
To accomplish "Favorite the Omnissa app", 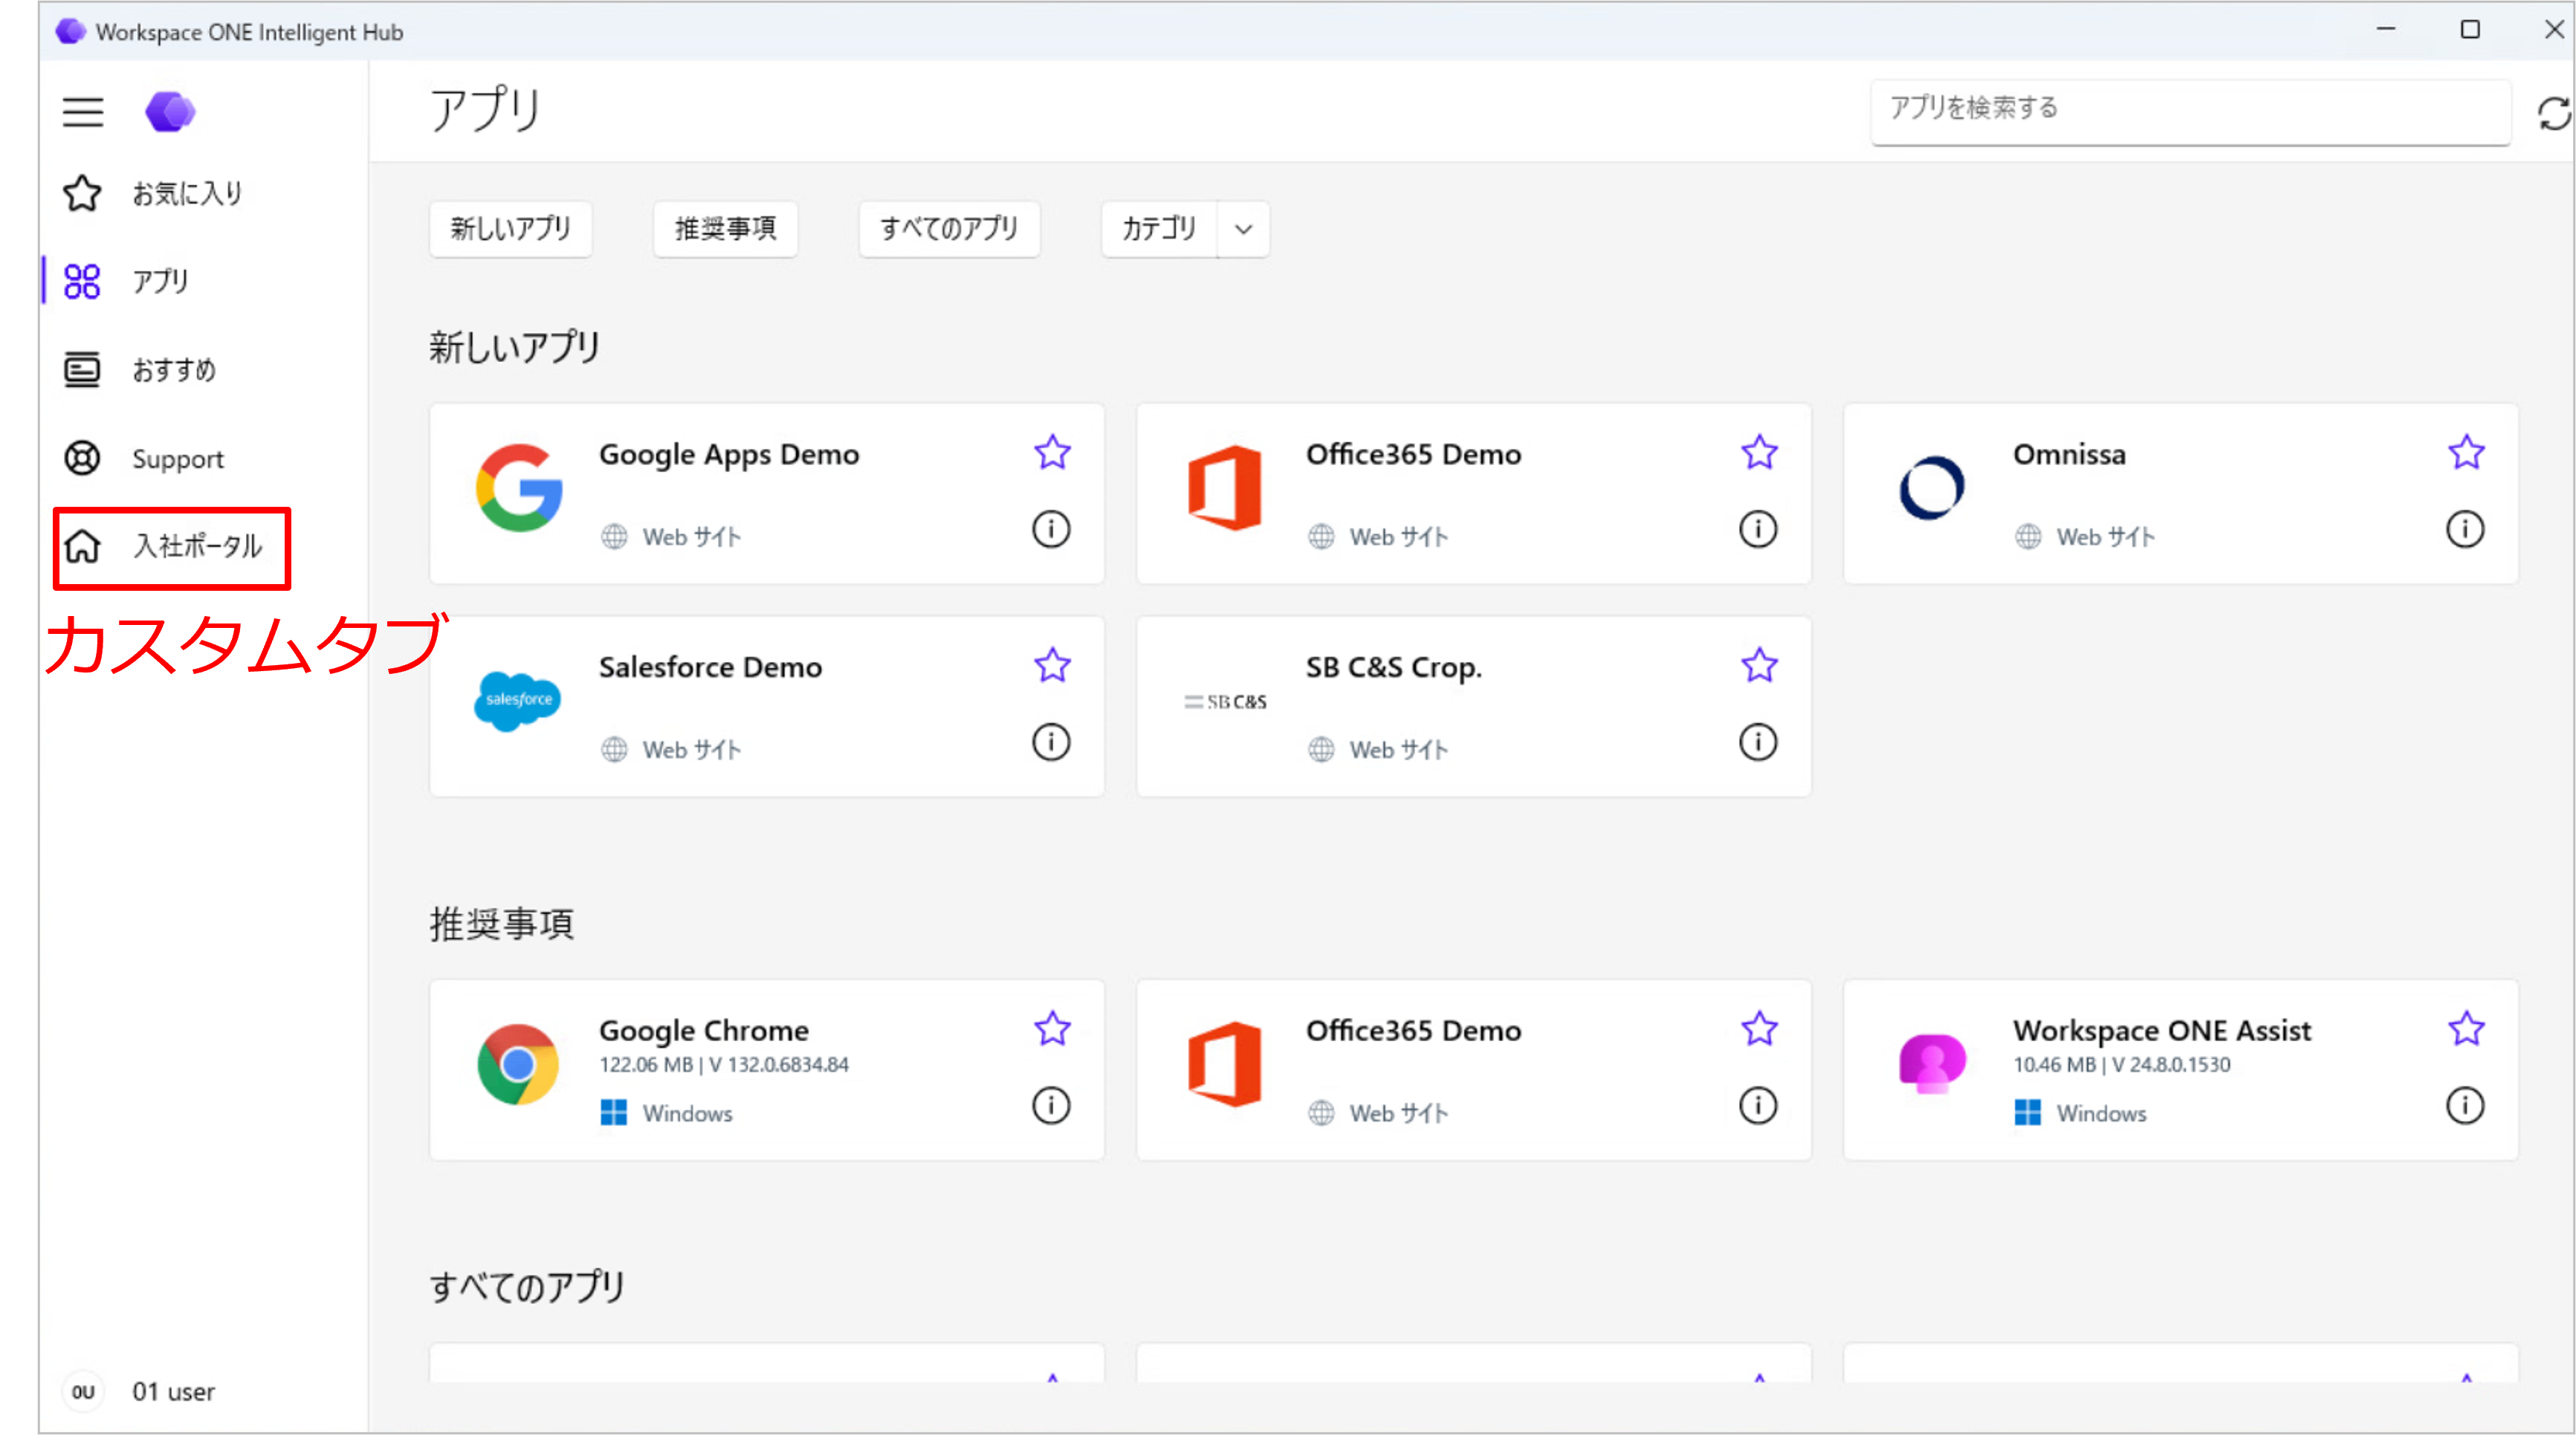I will click(2466, 453).
